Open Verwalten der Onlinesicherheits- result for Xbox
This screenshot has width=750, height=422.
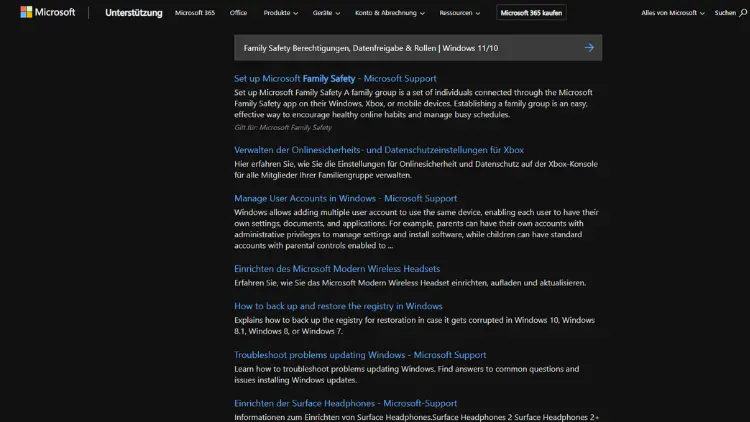point(379,150)
